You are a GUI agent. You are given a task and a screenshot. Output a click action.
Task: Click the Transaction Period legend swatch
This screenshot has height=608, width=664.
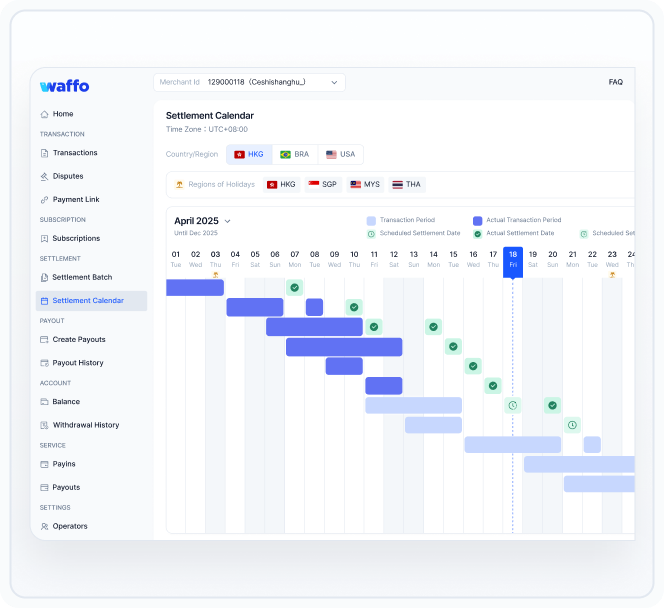(x=371, y=221)
